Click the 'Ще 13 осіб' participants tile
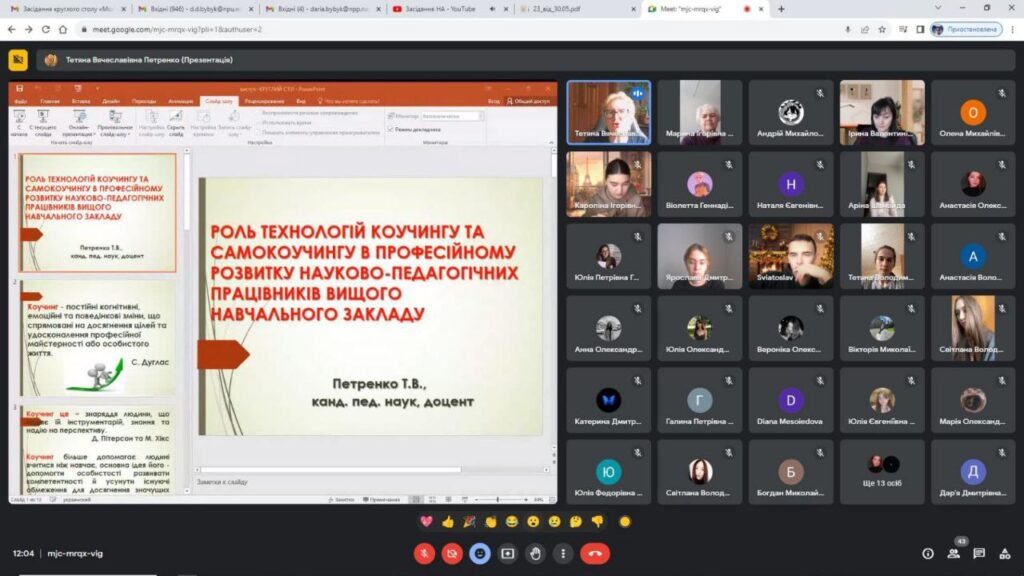 point(882,472)
